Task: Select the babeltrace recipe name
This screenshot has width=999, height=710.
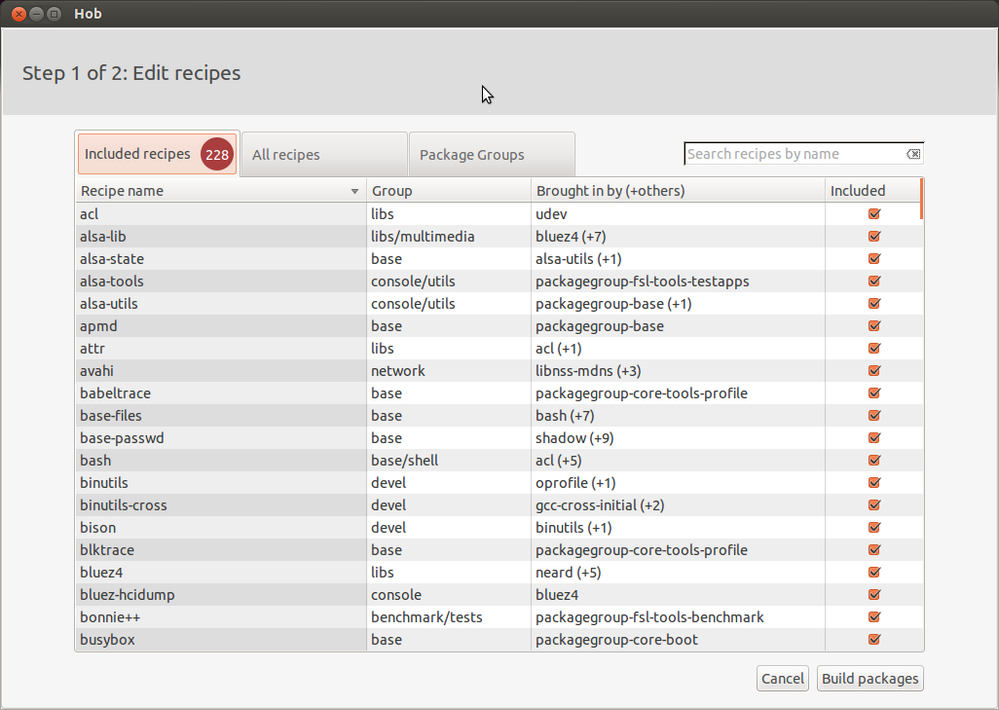Action: [x=115, y=393]
